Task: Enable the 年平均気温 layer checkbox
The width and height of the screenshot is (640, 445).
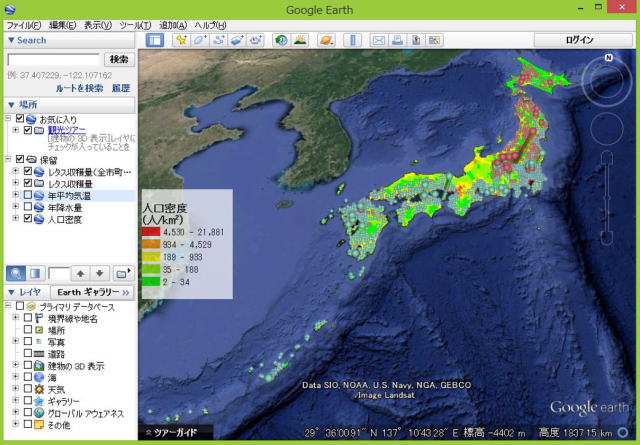Action: click(x=28, y=196)
